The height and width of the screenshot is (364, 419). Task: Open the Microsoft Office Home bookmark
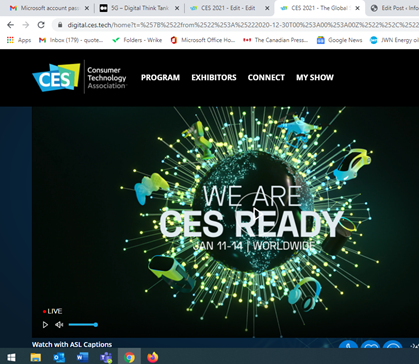pyautogui.click(x=202, y=40)
